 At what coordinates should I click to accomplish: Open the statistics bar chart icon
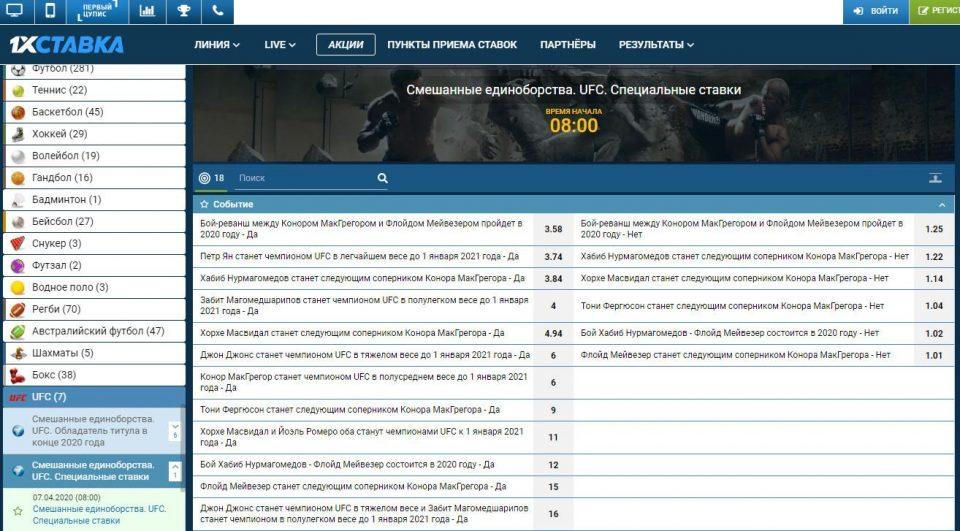[x=147, y=12]
